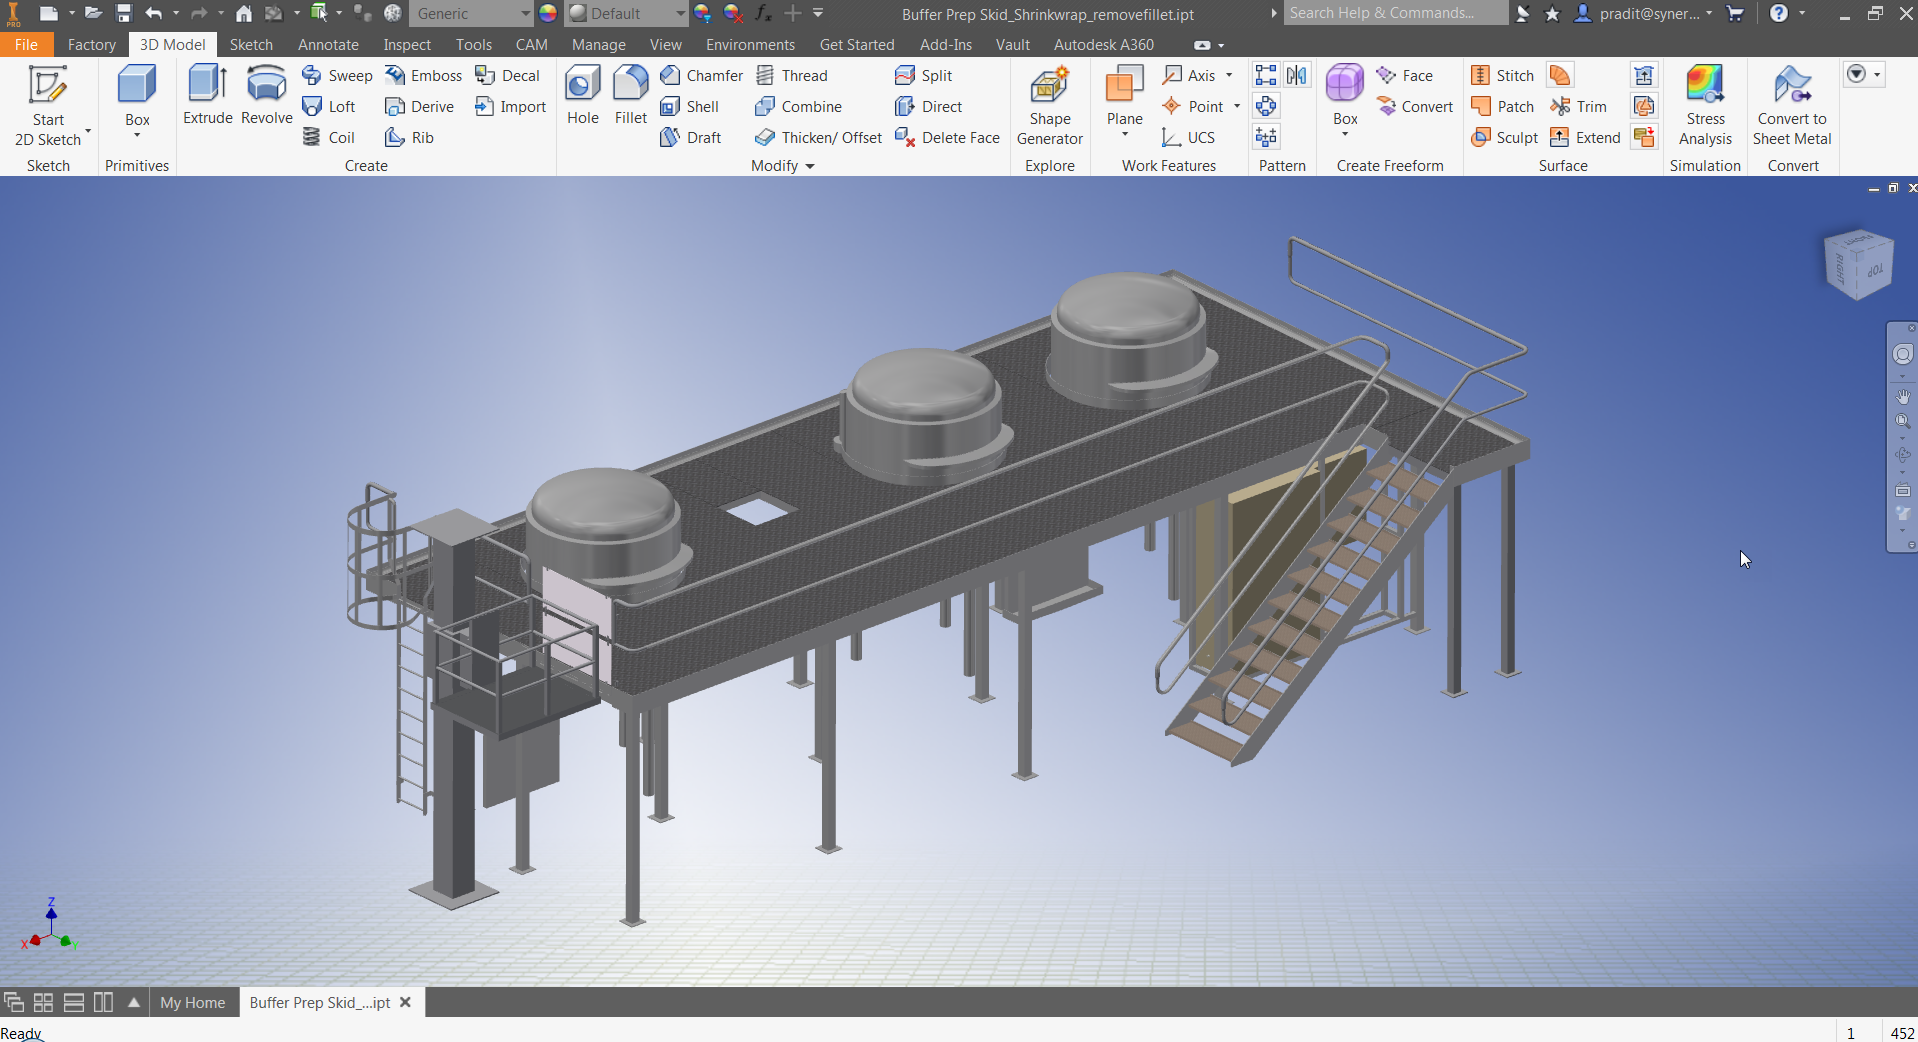This screenshot has height=1042, width=1918.
Task: Select the Stitch surface tool
Action: pos(1503,75)
